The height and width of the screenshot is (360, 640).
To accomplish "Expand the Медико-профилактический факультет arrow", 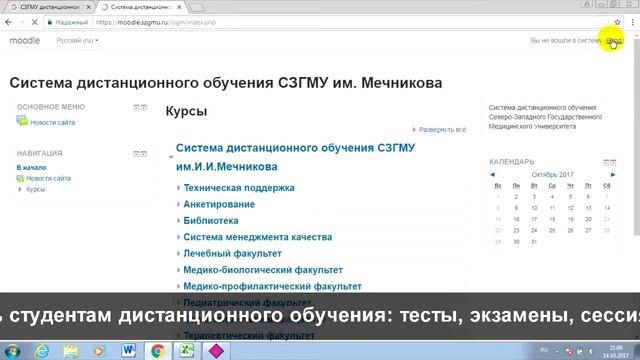I will point(178,287).
